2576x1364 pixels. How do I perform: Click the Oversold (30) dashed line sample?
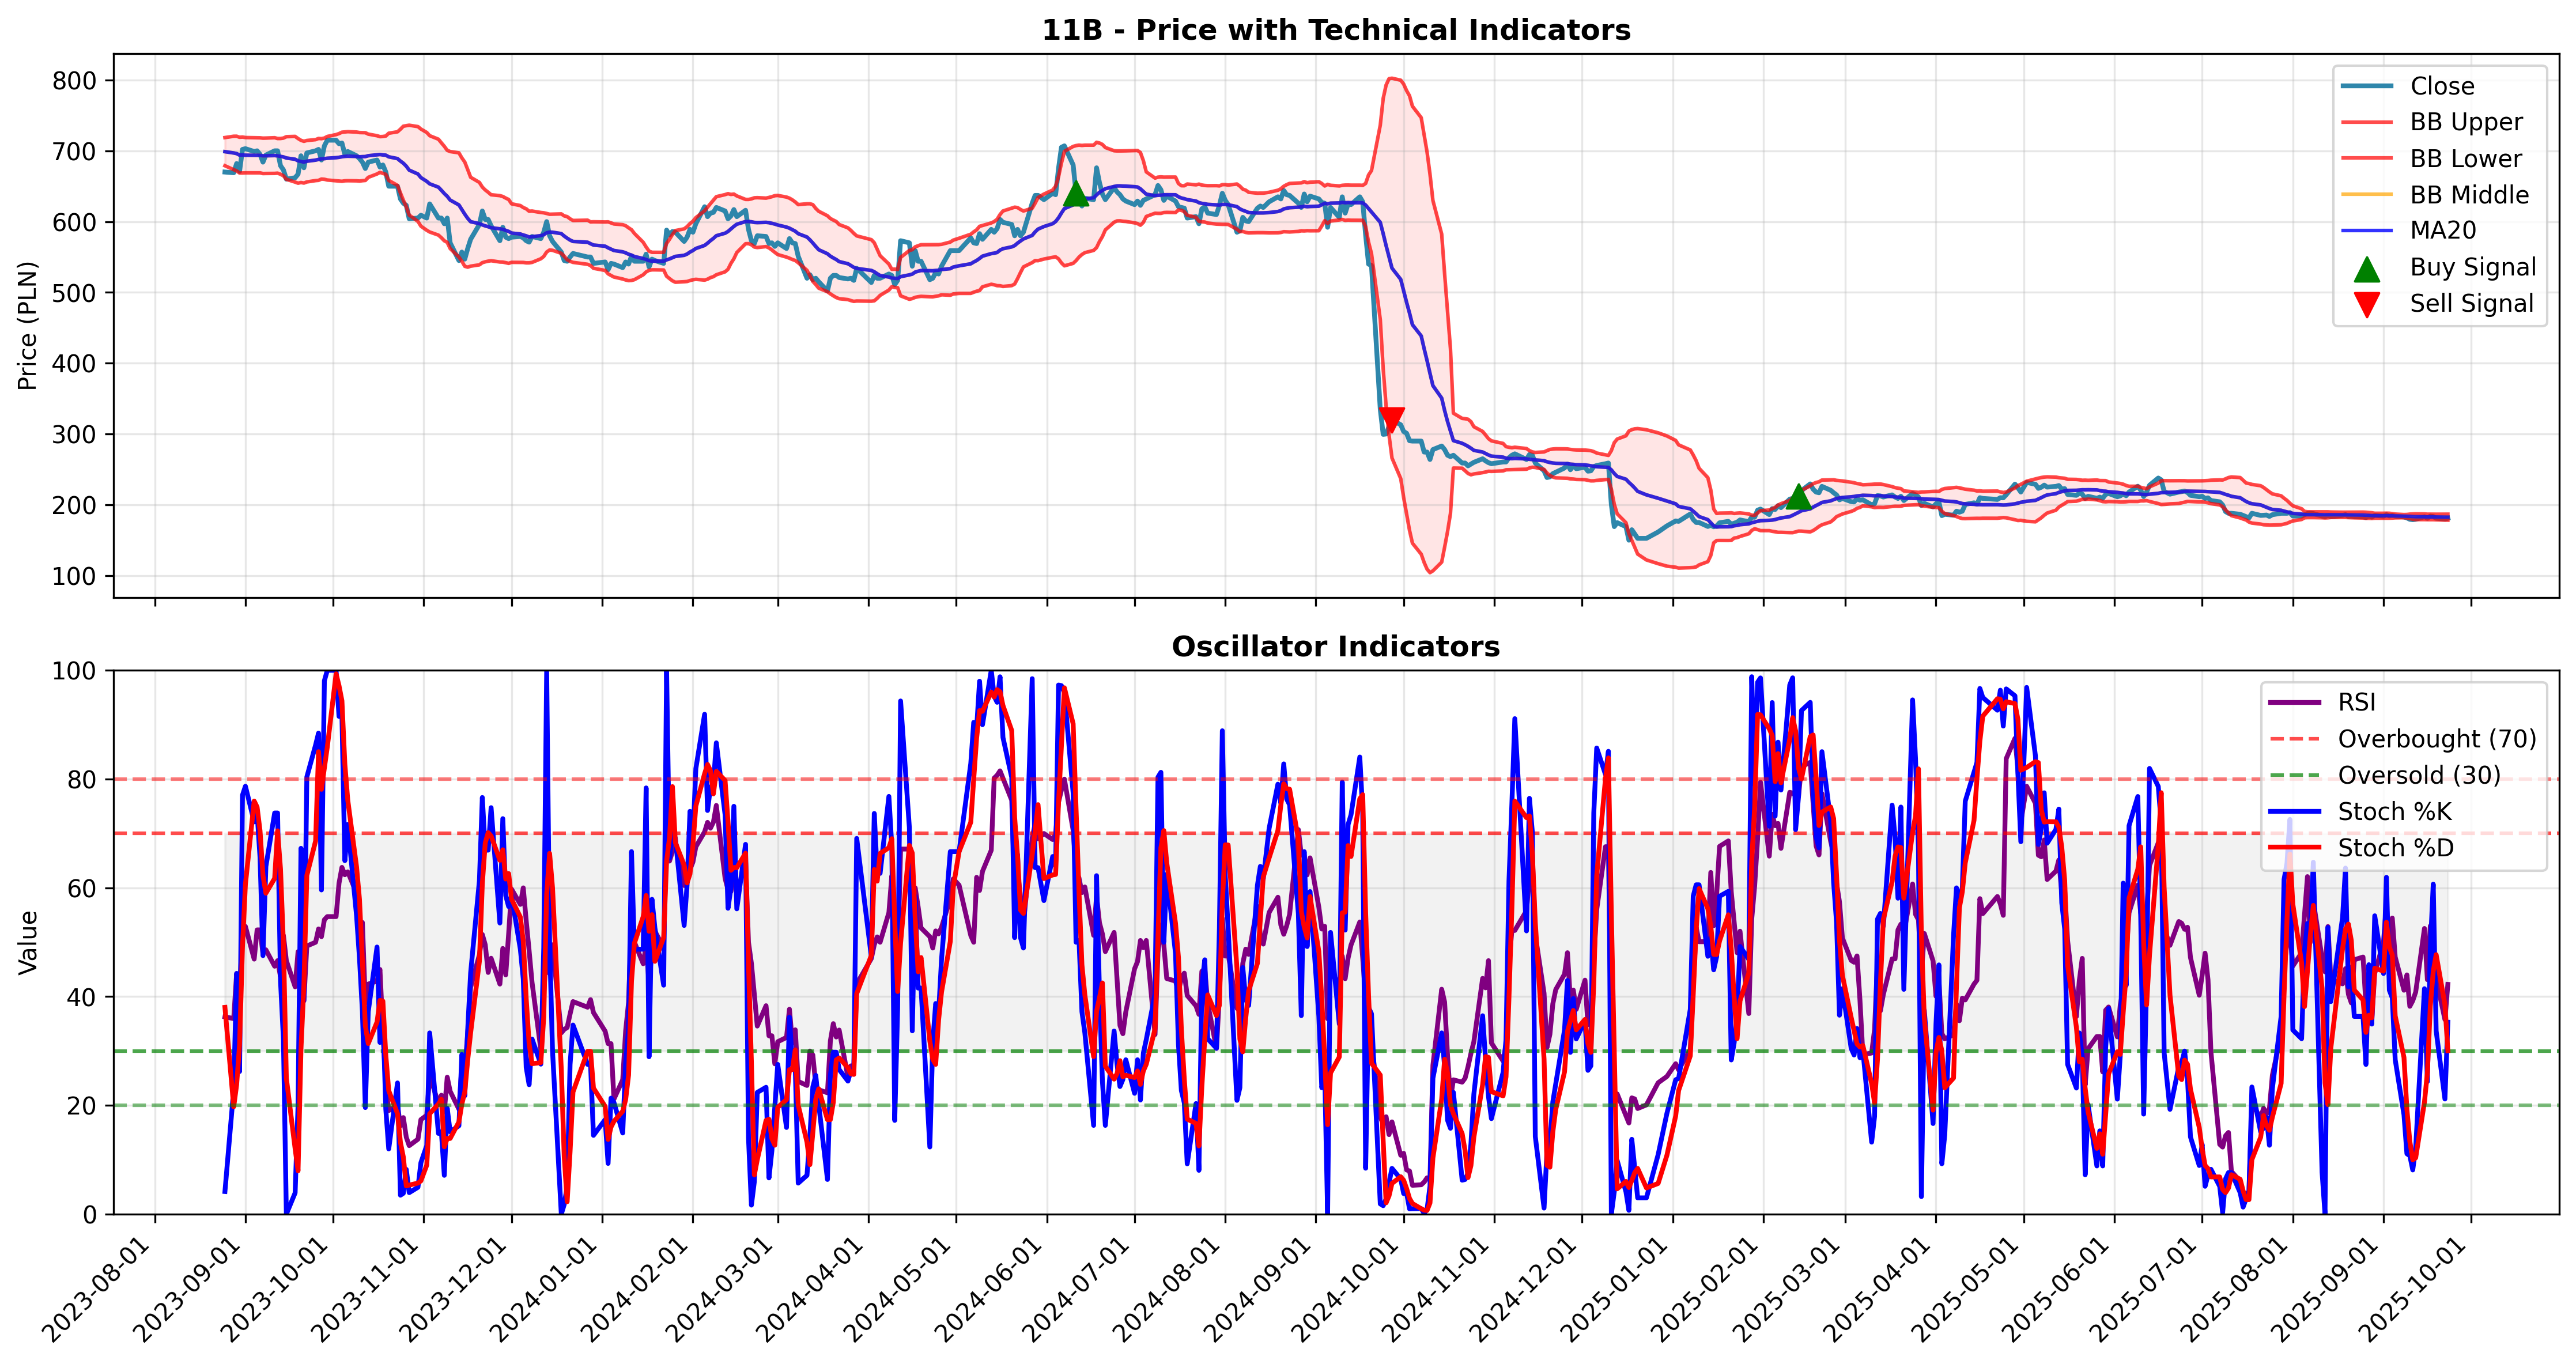pyautogui.click(x=2294, y=775)
